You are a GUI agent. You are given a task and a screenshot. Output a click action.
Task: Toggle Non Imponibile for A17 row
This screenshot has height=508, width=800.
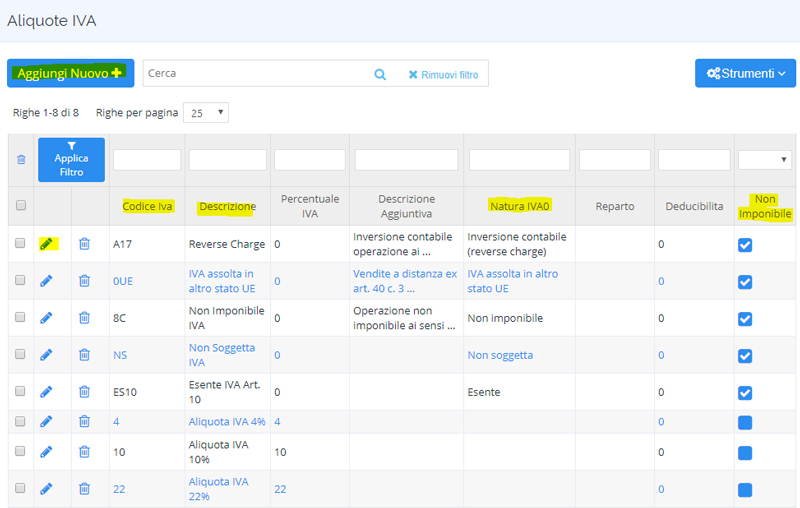(745, 245)
